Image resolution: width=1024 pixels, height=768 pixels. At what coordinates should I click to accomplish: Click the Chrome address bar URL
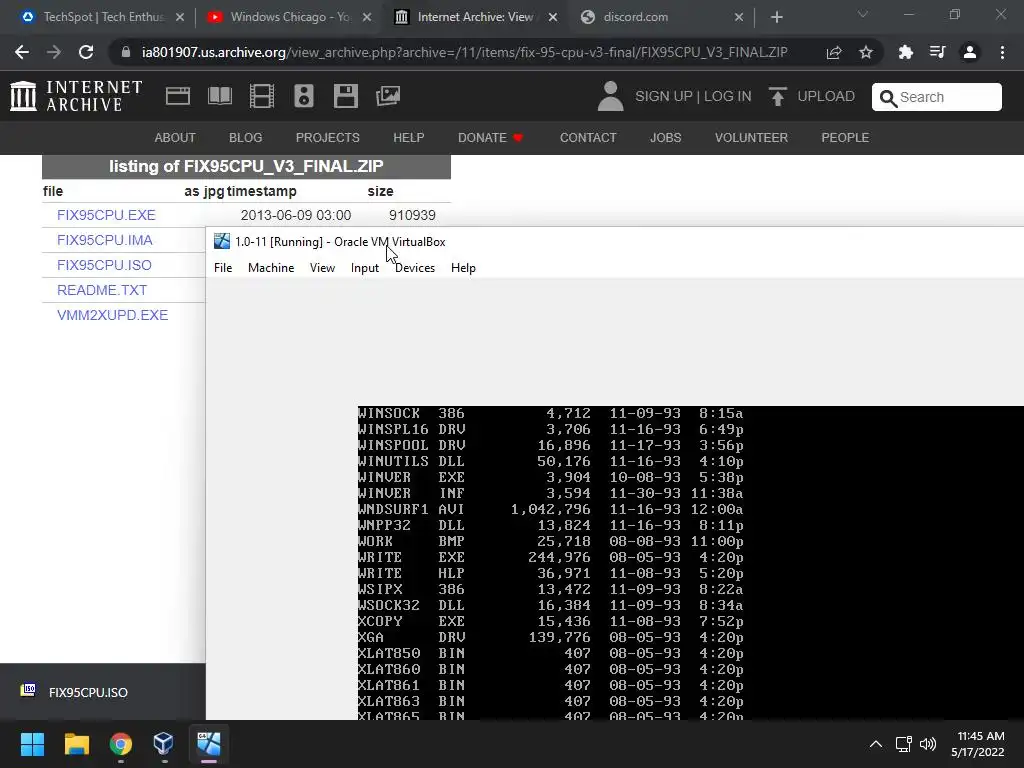coord(464,52)
